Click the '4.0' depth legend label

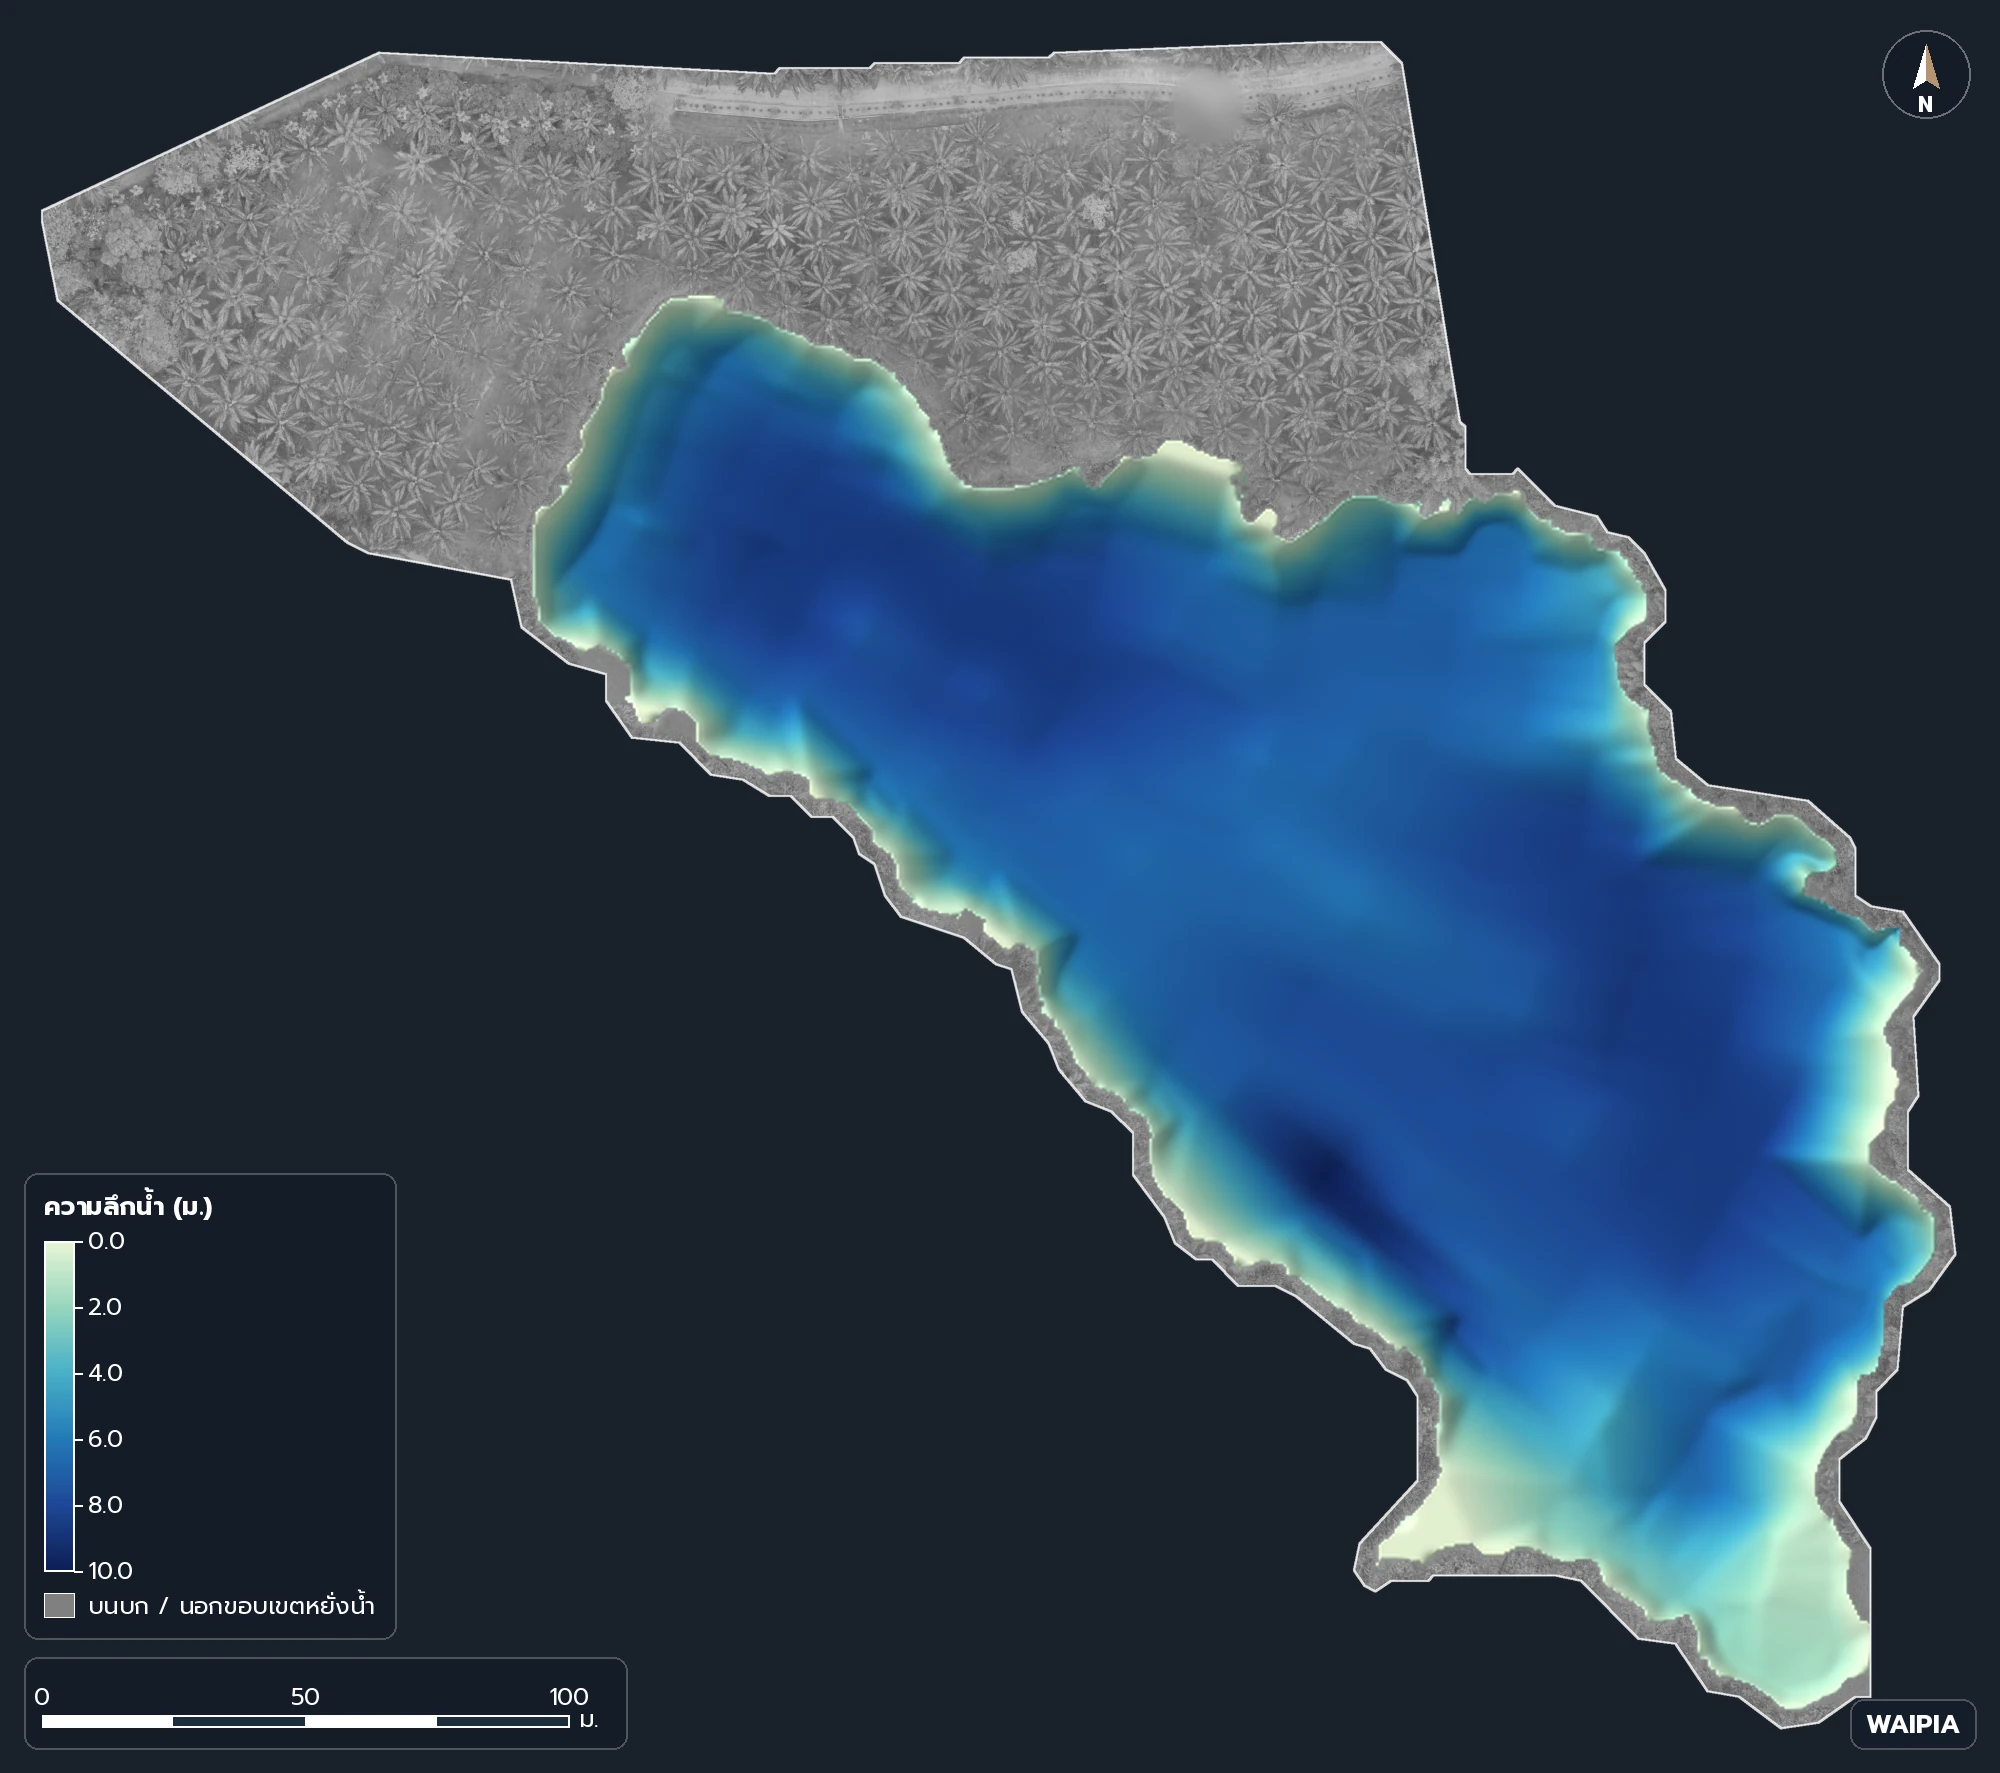[106, 1373]
